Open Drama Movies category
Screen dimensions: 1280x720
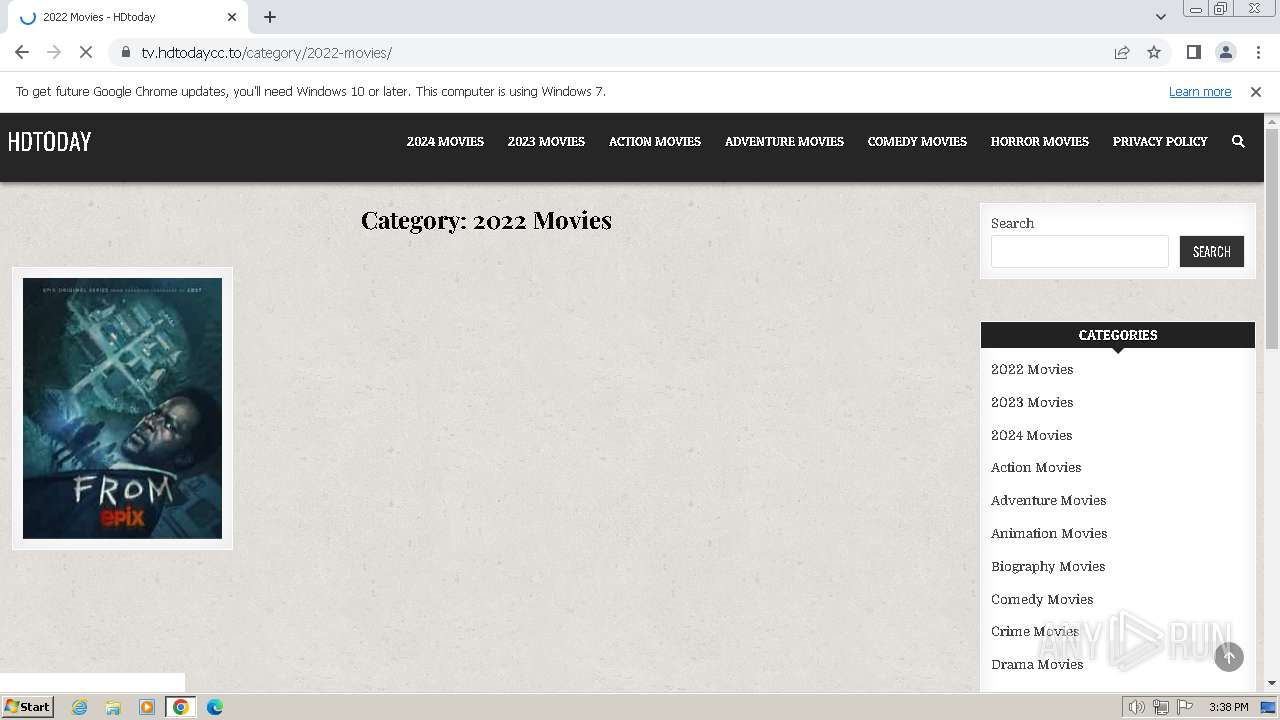click(1037, 664)
